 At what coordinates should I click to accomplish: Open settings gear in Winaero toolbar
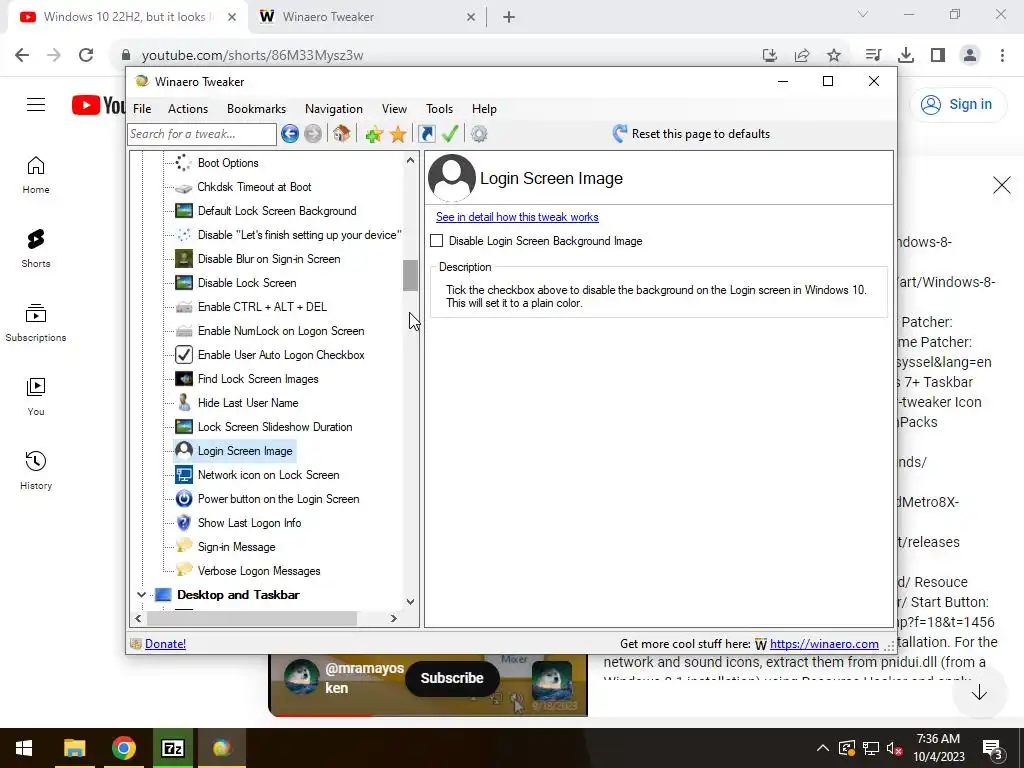click(x=479, y=134)
